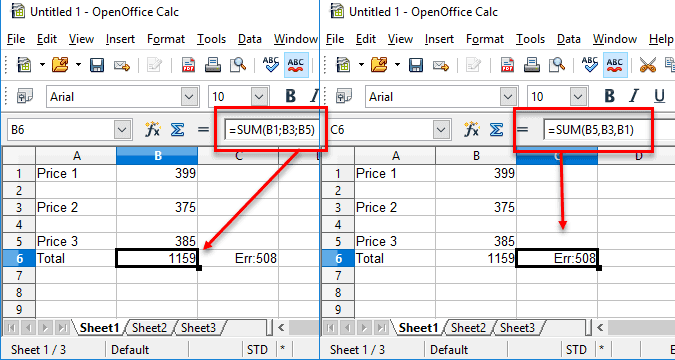This screenshot has height=360, width=675.
Task: Click Document as E-mail icon in right window
Action: point(441,65)
